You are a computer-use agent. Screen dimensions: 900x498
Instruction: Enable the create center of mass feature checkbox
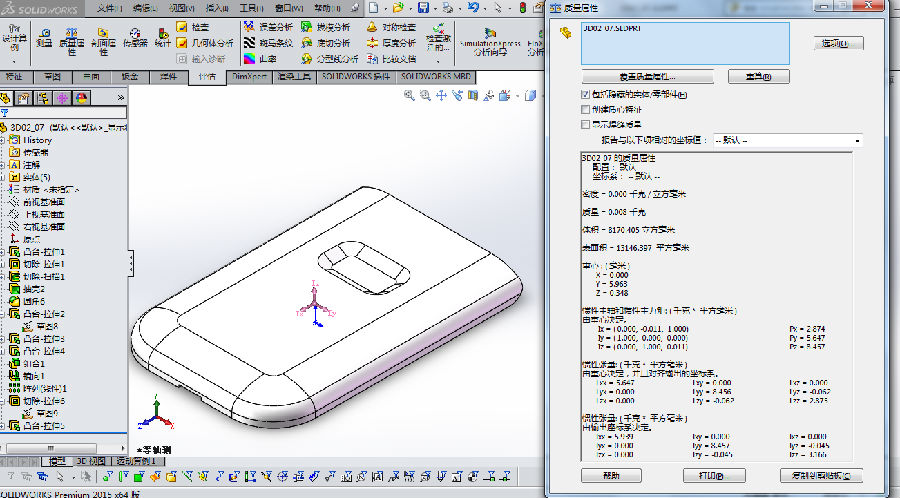pyautogui.click(x=586, y=109)
